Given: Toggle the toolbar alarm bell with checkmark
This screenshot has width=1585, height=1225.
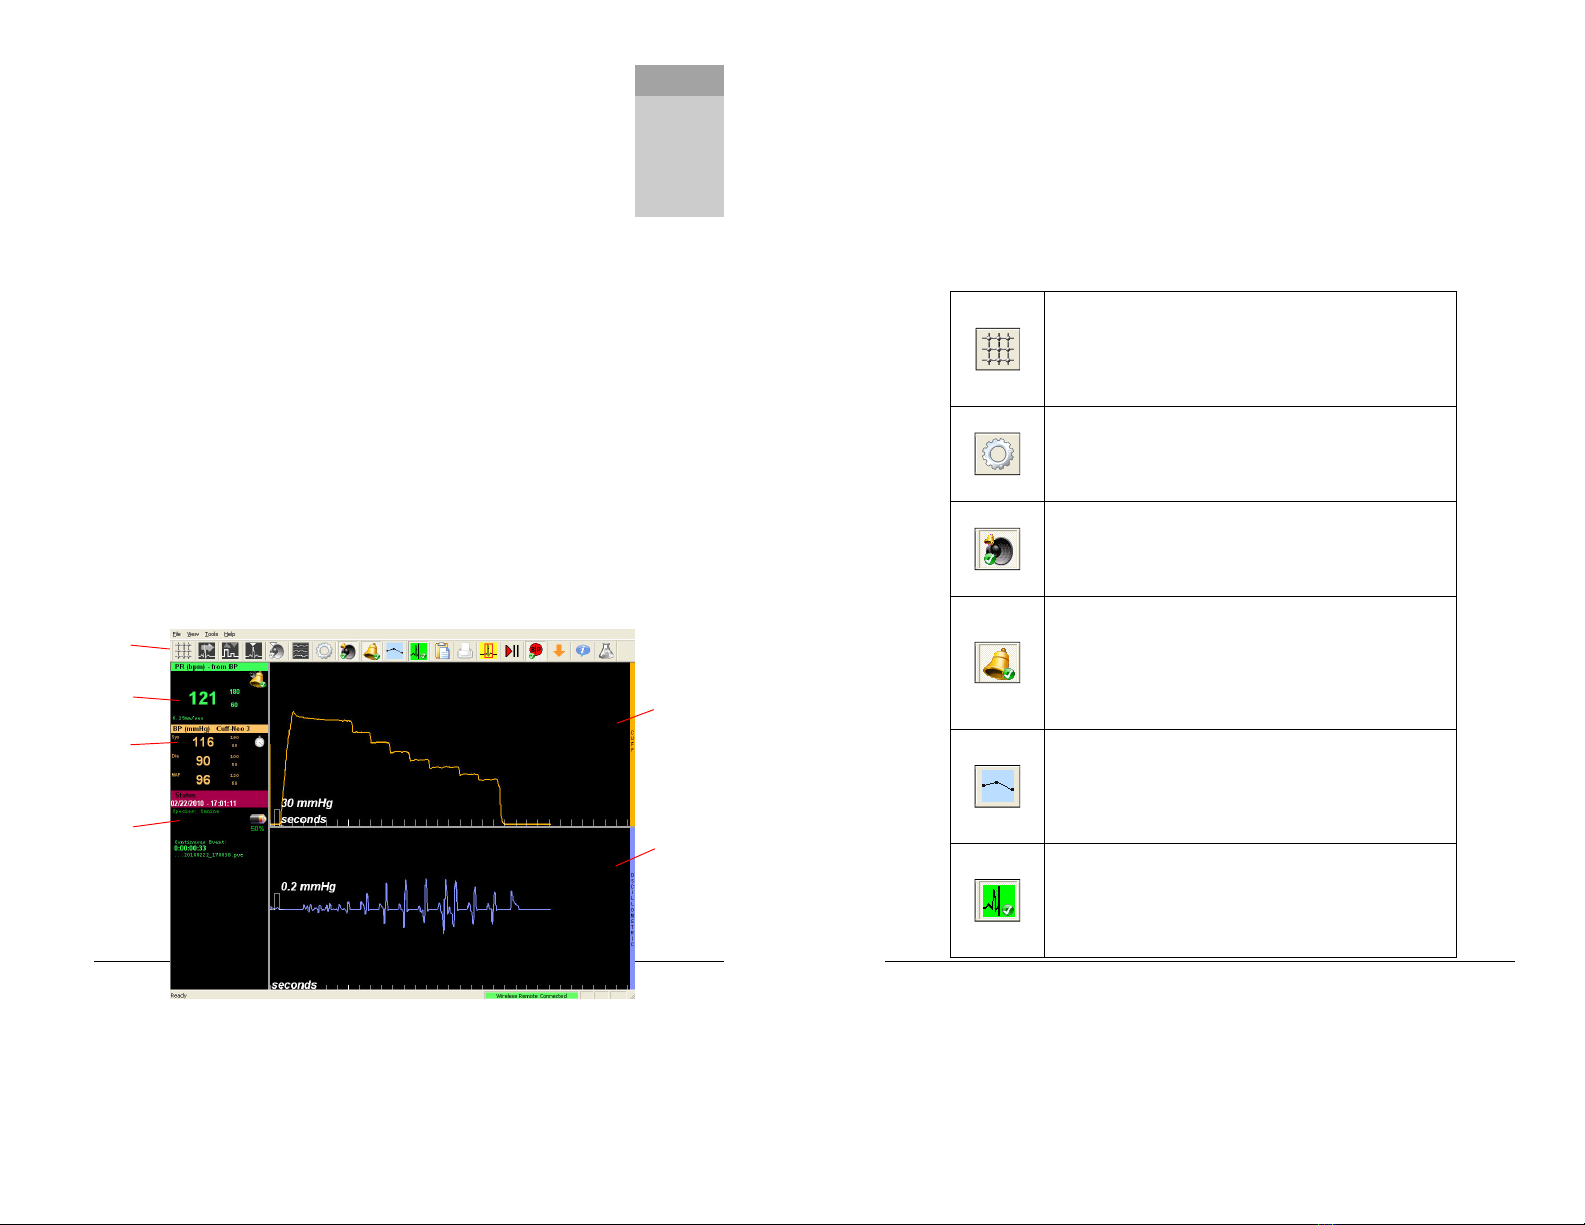Looking at the screenshot, I should pyautogui.click(x=371, y=651).
